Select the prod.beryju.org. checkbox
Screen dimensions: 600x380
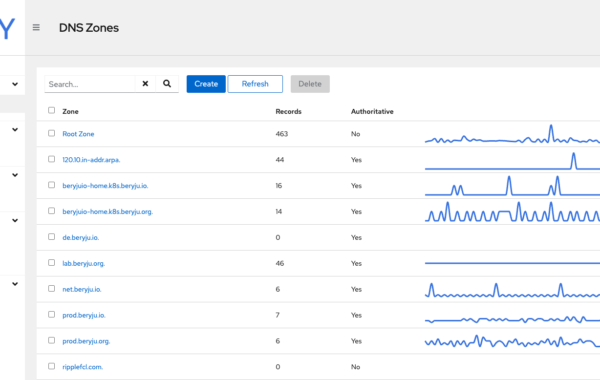(52, 341)
